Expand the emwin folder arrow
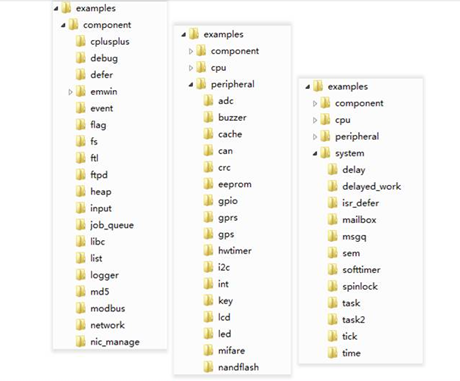This screenshot has height=381, width=460. pos(70,92)
